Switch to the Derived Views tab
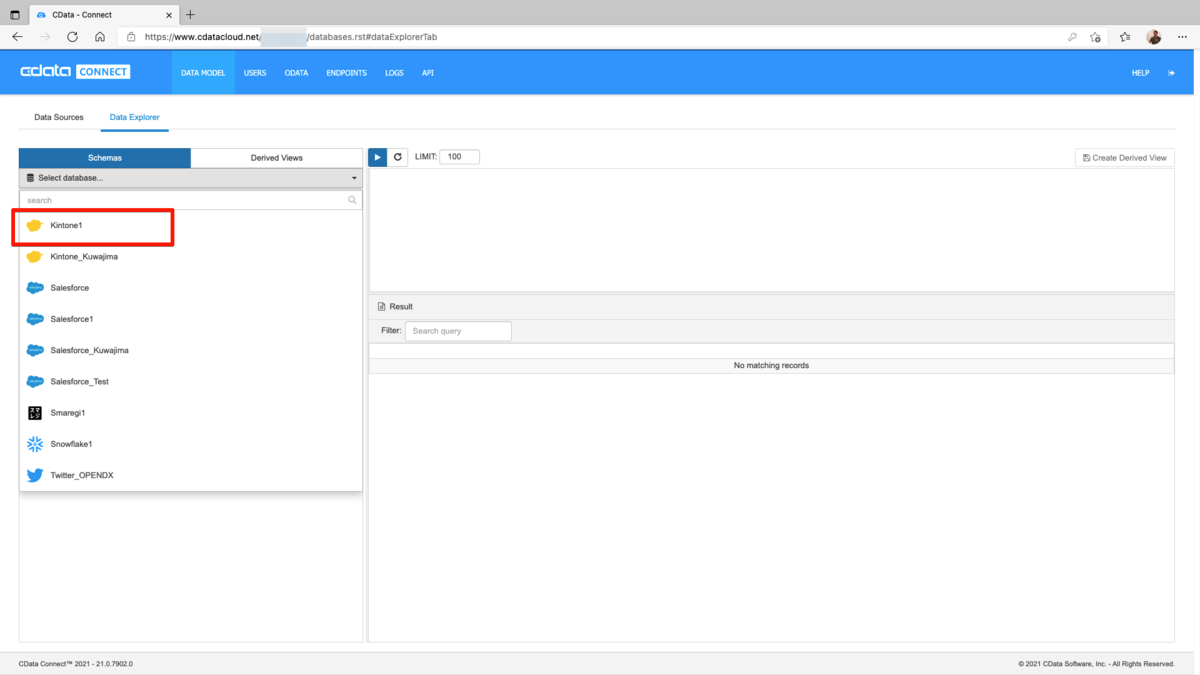This screenshot has height=675, width=1200. (x=277, y=158)
